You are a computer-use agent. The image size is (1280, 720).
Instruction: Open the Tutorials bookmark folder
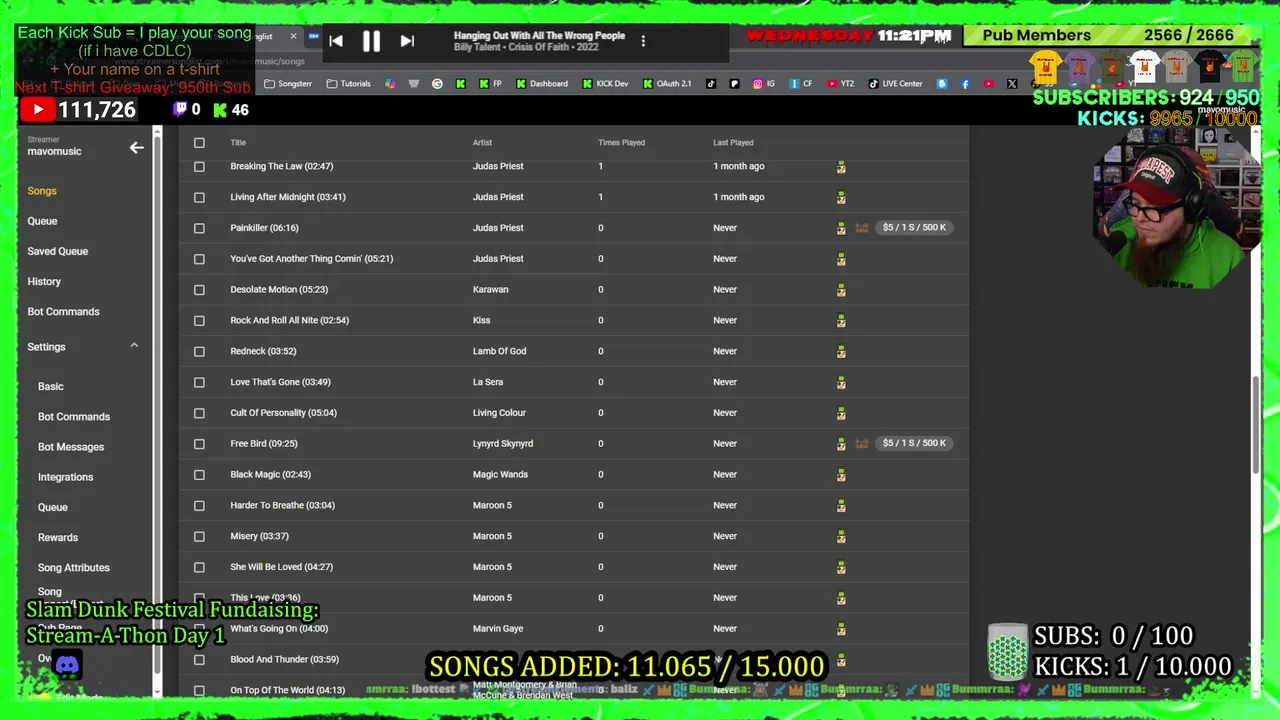click(x=349, y=84)
